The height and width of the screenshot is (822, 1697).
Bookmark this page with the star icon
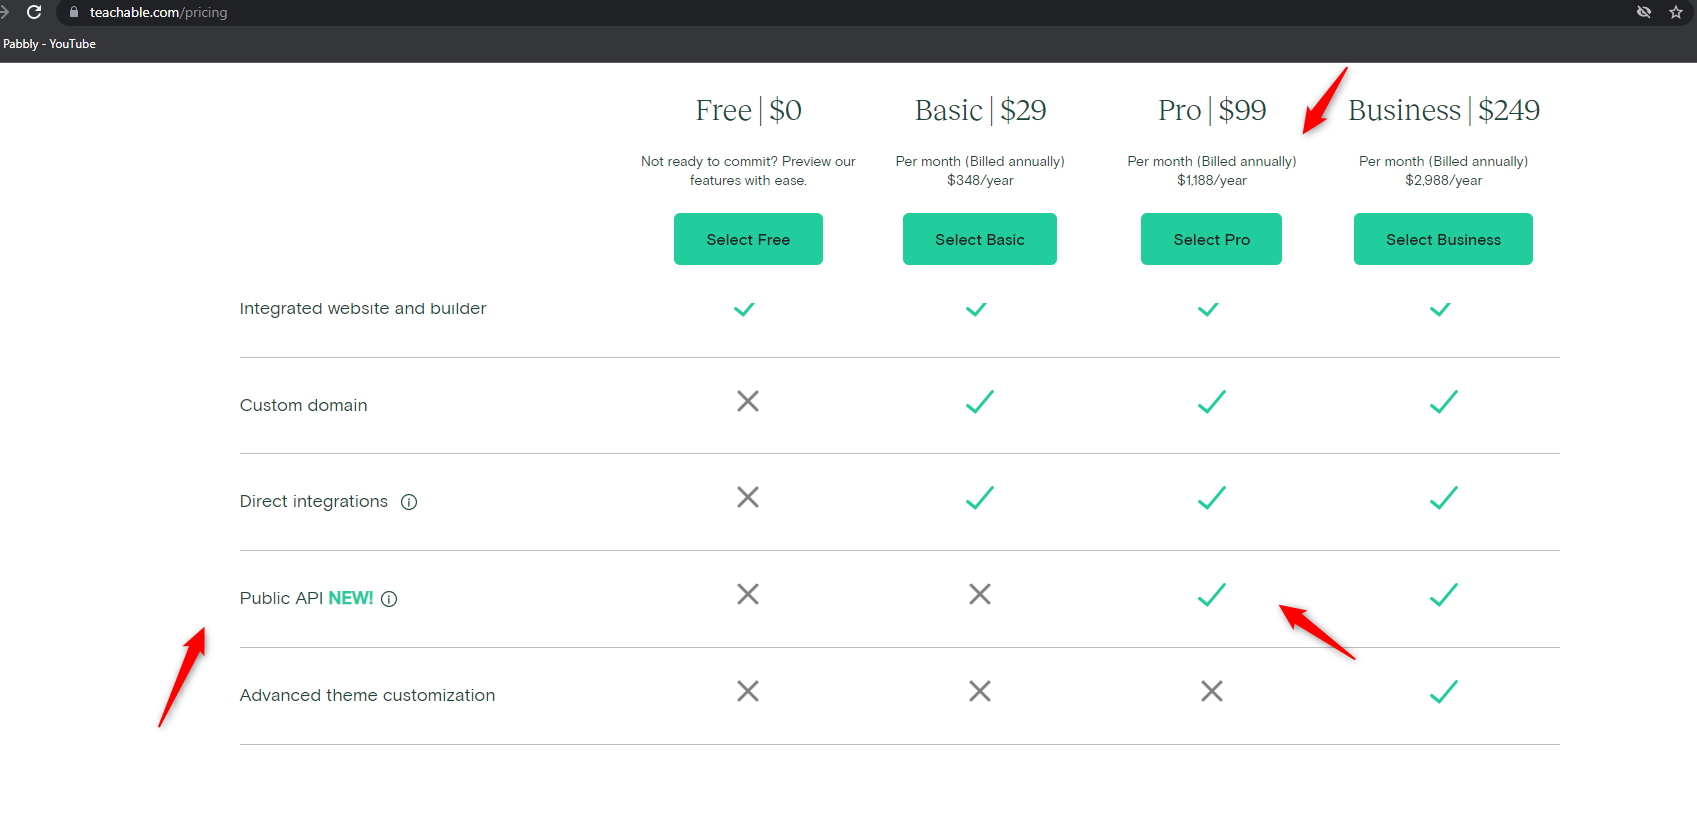pyautogui.click(x=1676, y=12)
